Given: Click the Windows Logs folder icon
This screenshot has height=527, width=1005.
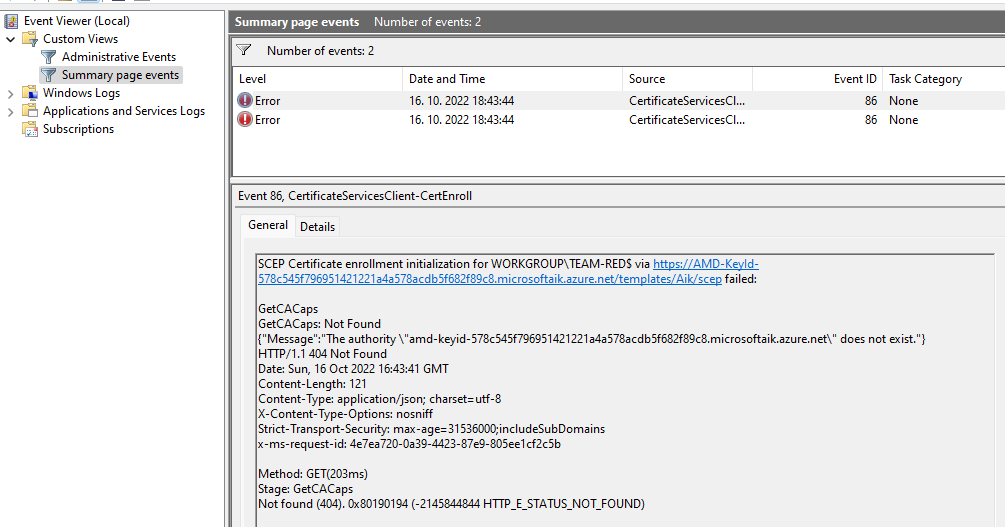Looking at the screenshot, I should tap(30, 93).
